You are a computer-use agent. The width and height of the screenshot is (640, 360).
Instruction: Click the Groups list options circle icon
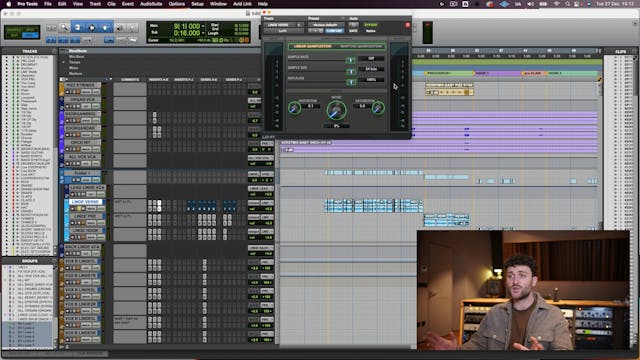pos(54,261)
